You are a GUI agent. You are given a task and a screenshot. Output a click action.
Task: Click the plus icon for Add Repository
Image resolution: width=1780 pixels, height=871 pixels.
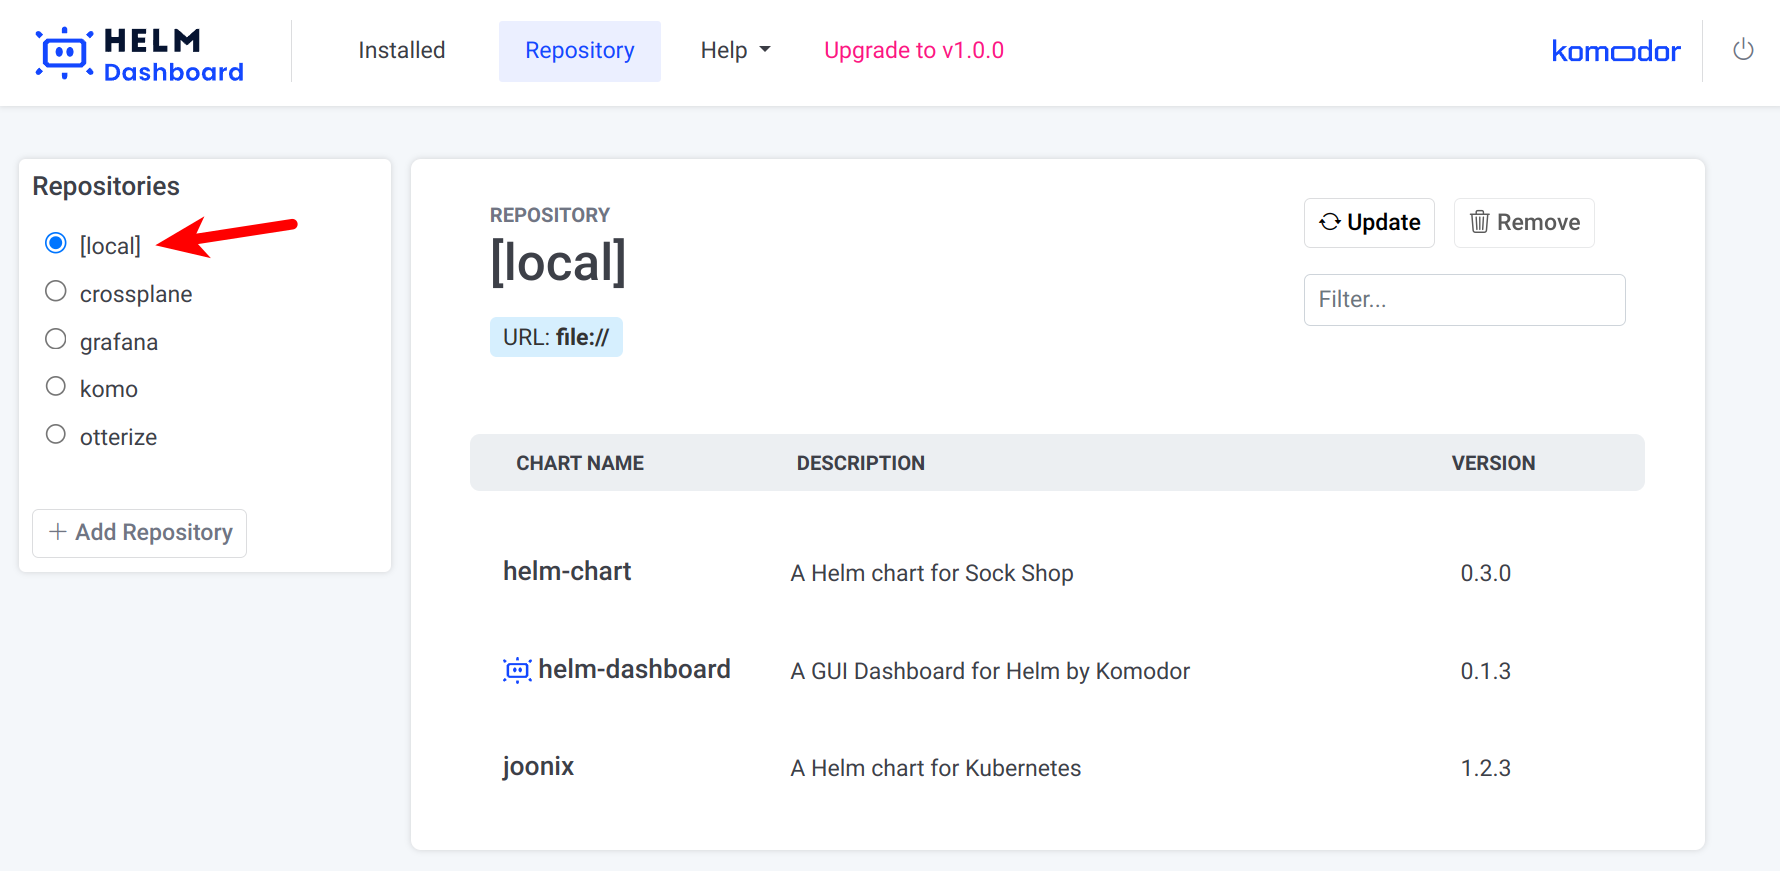(x=58, y=532)
